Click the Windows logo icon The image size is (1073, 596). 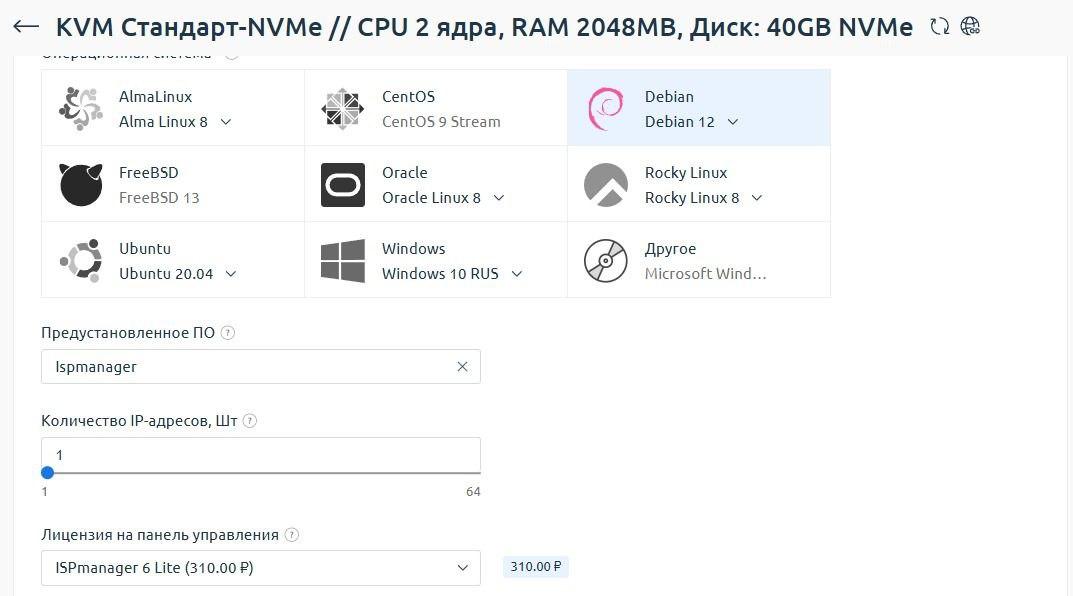click(343, 260)
